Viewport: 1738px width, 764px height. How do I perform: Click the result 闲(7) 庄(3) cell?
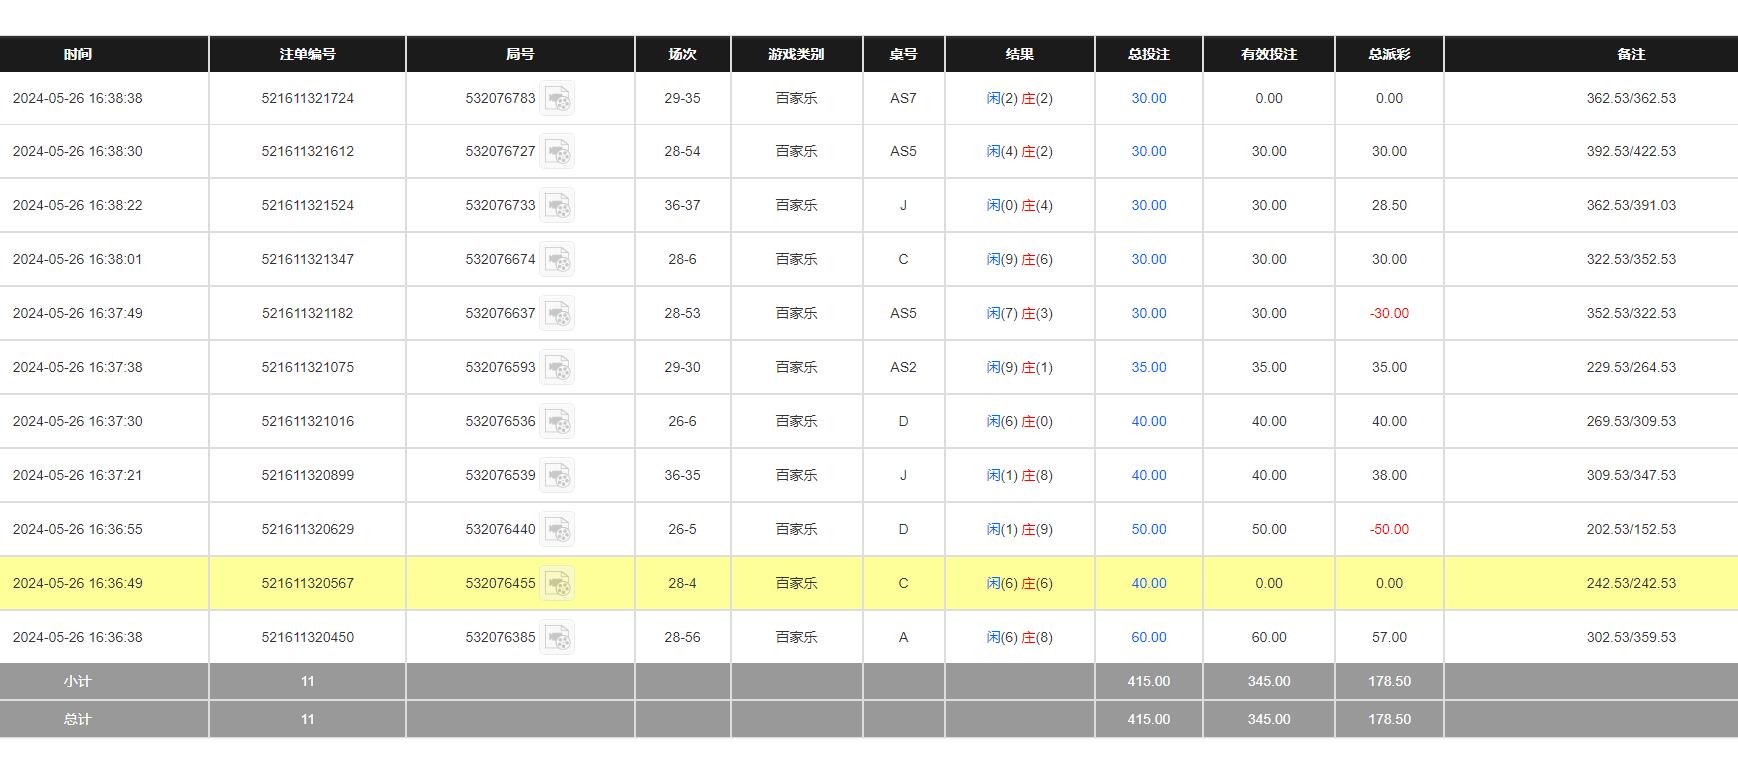[1020, 313]
